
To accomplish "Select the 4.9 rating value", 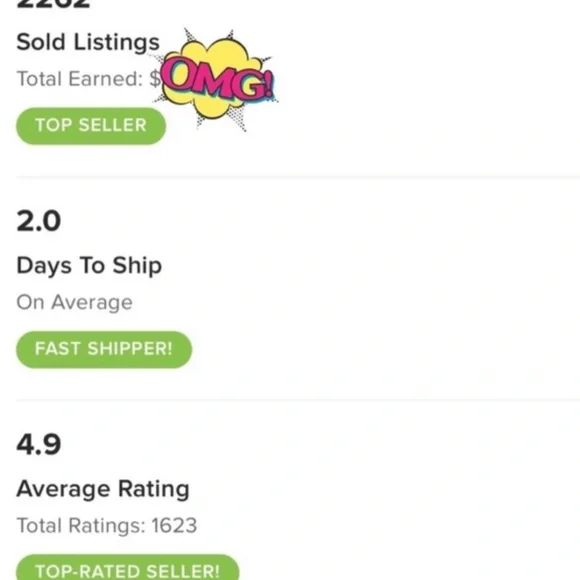I will (x=38, y=444).
